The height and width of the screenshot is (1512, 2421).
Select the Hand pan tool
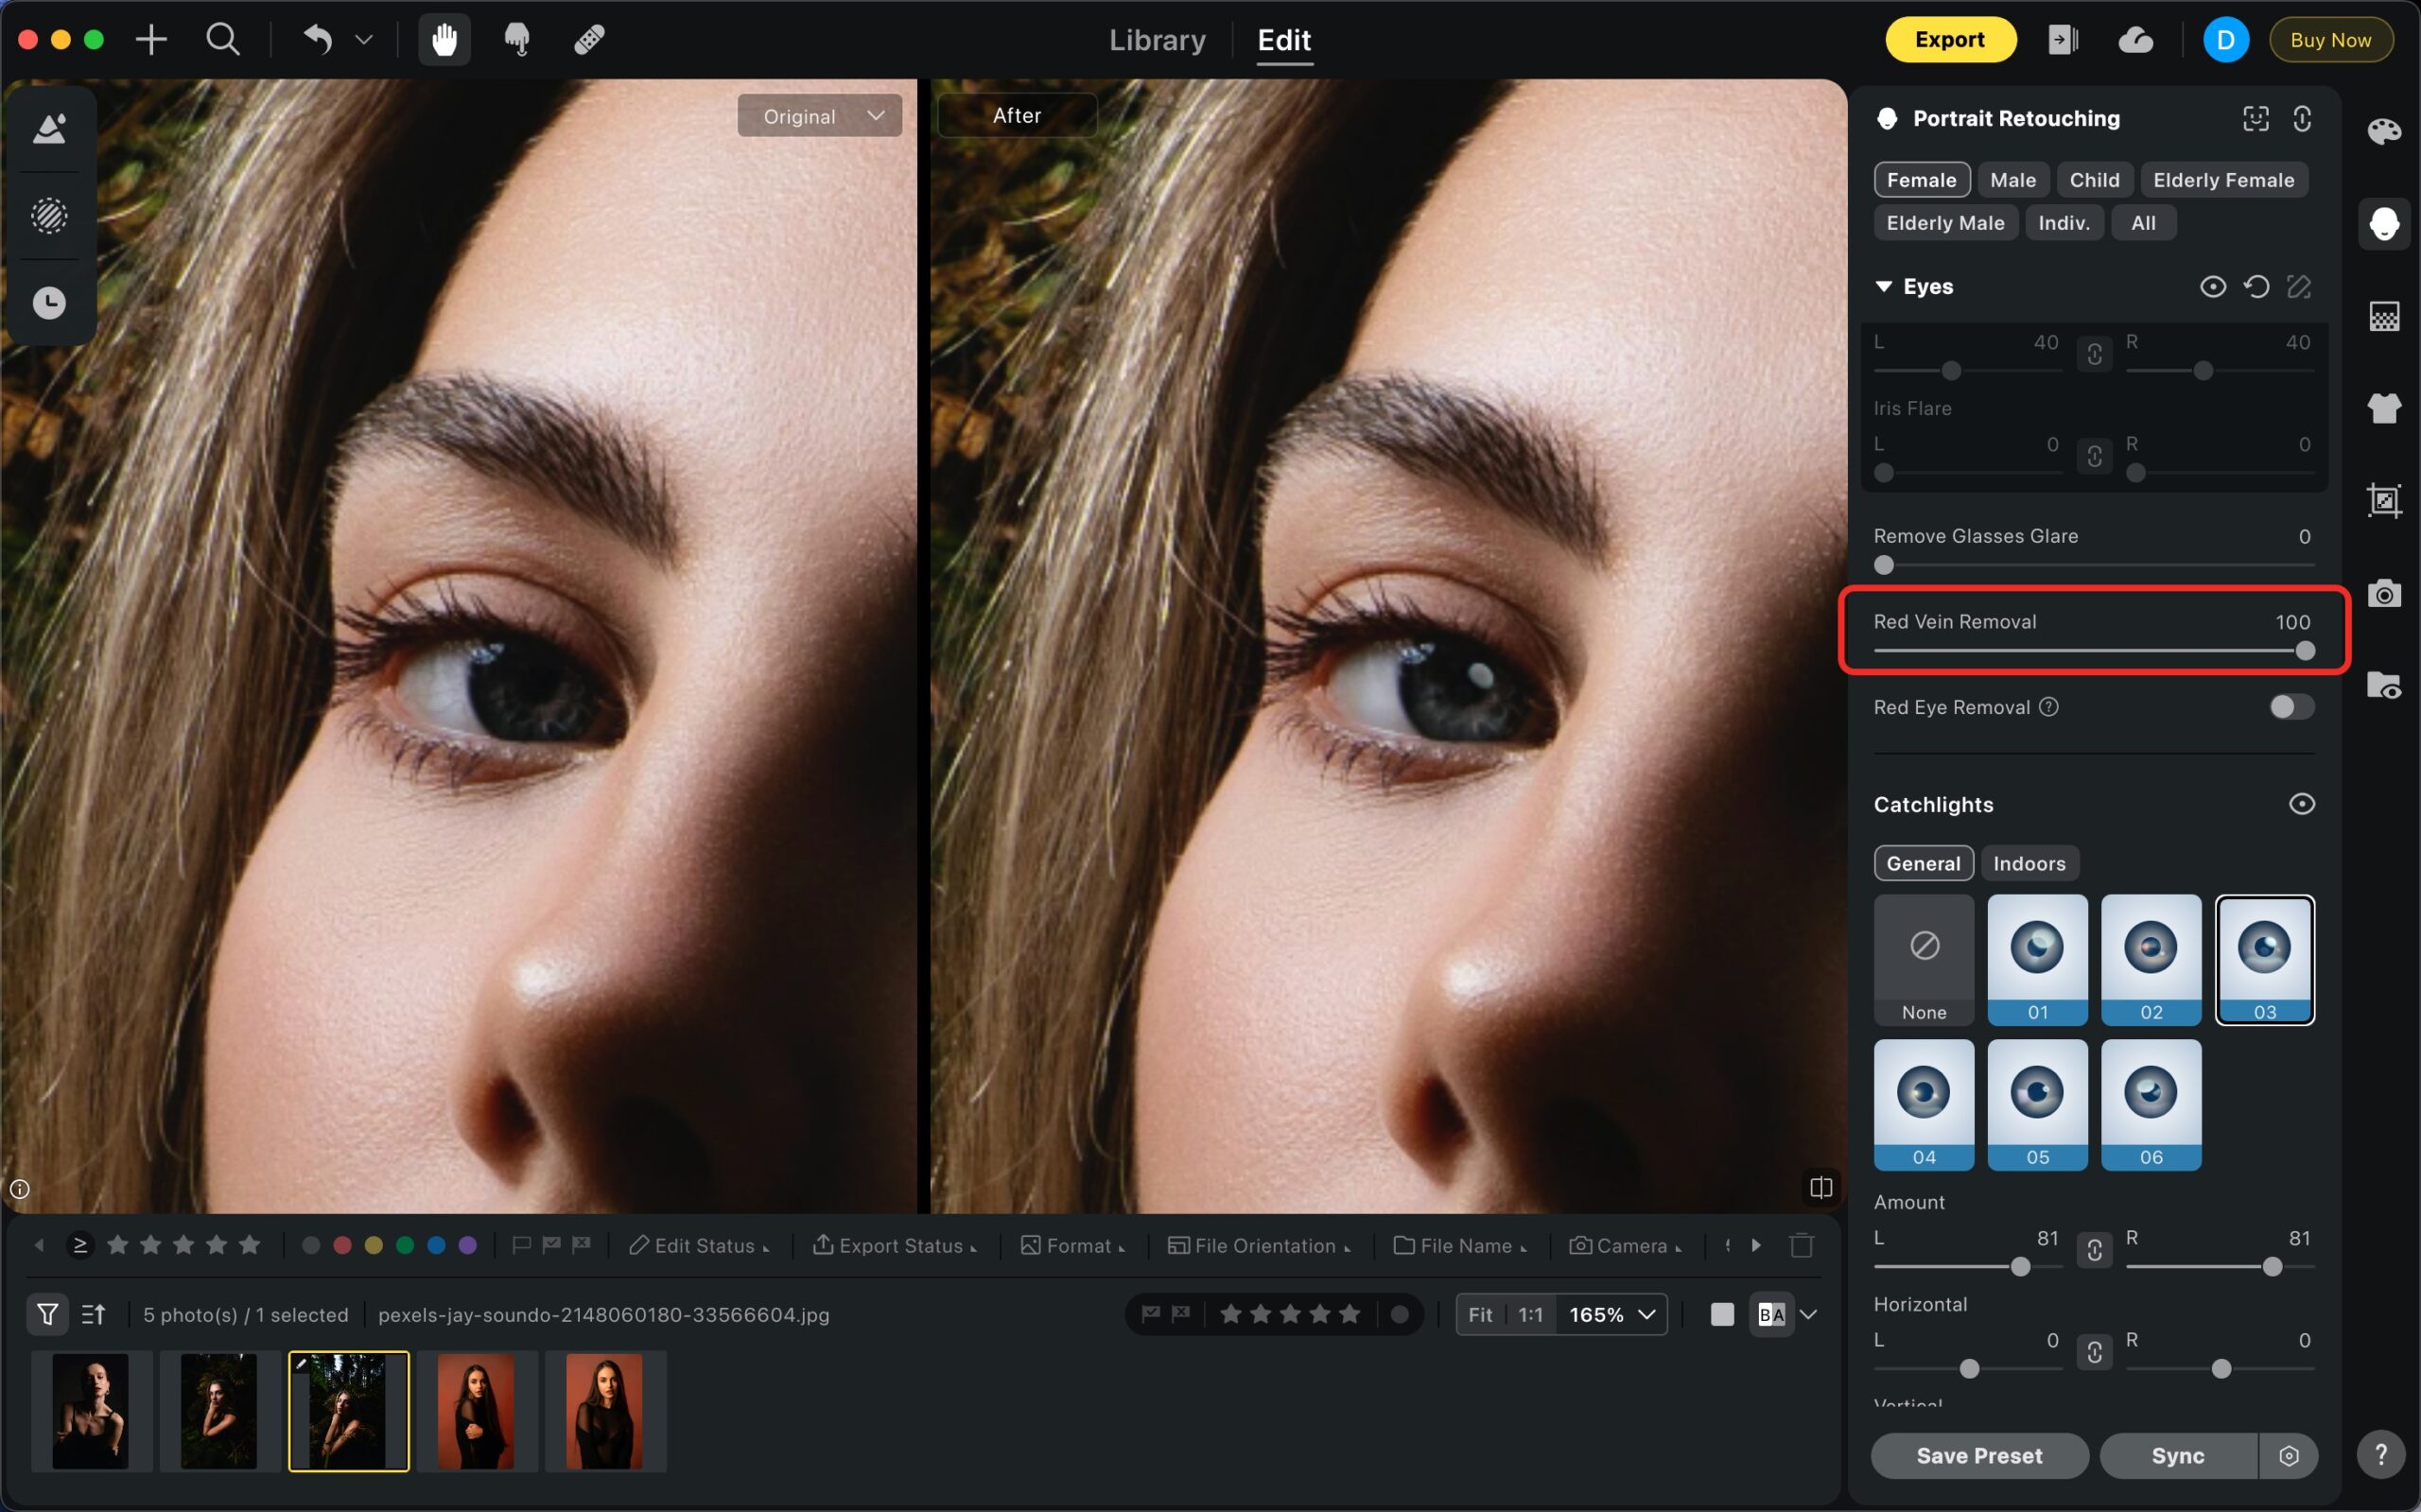click(444, 40)
